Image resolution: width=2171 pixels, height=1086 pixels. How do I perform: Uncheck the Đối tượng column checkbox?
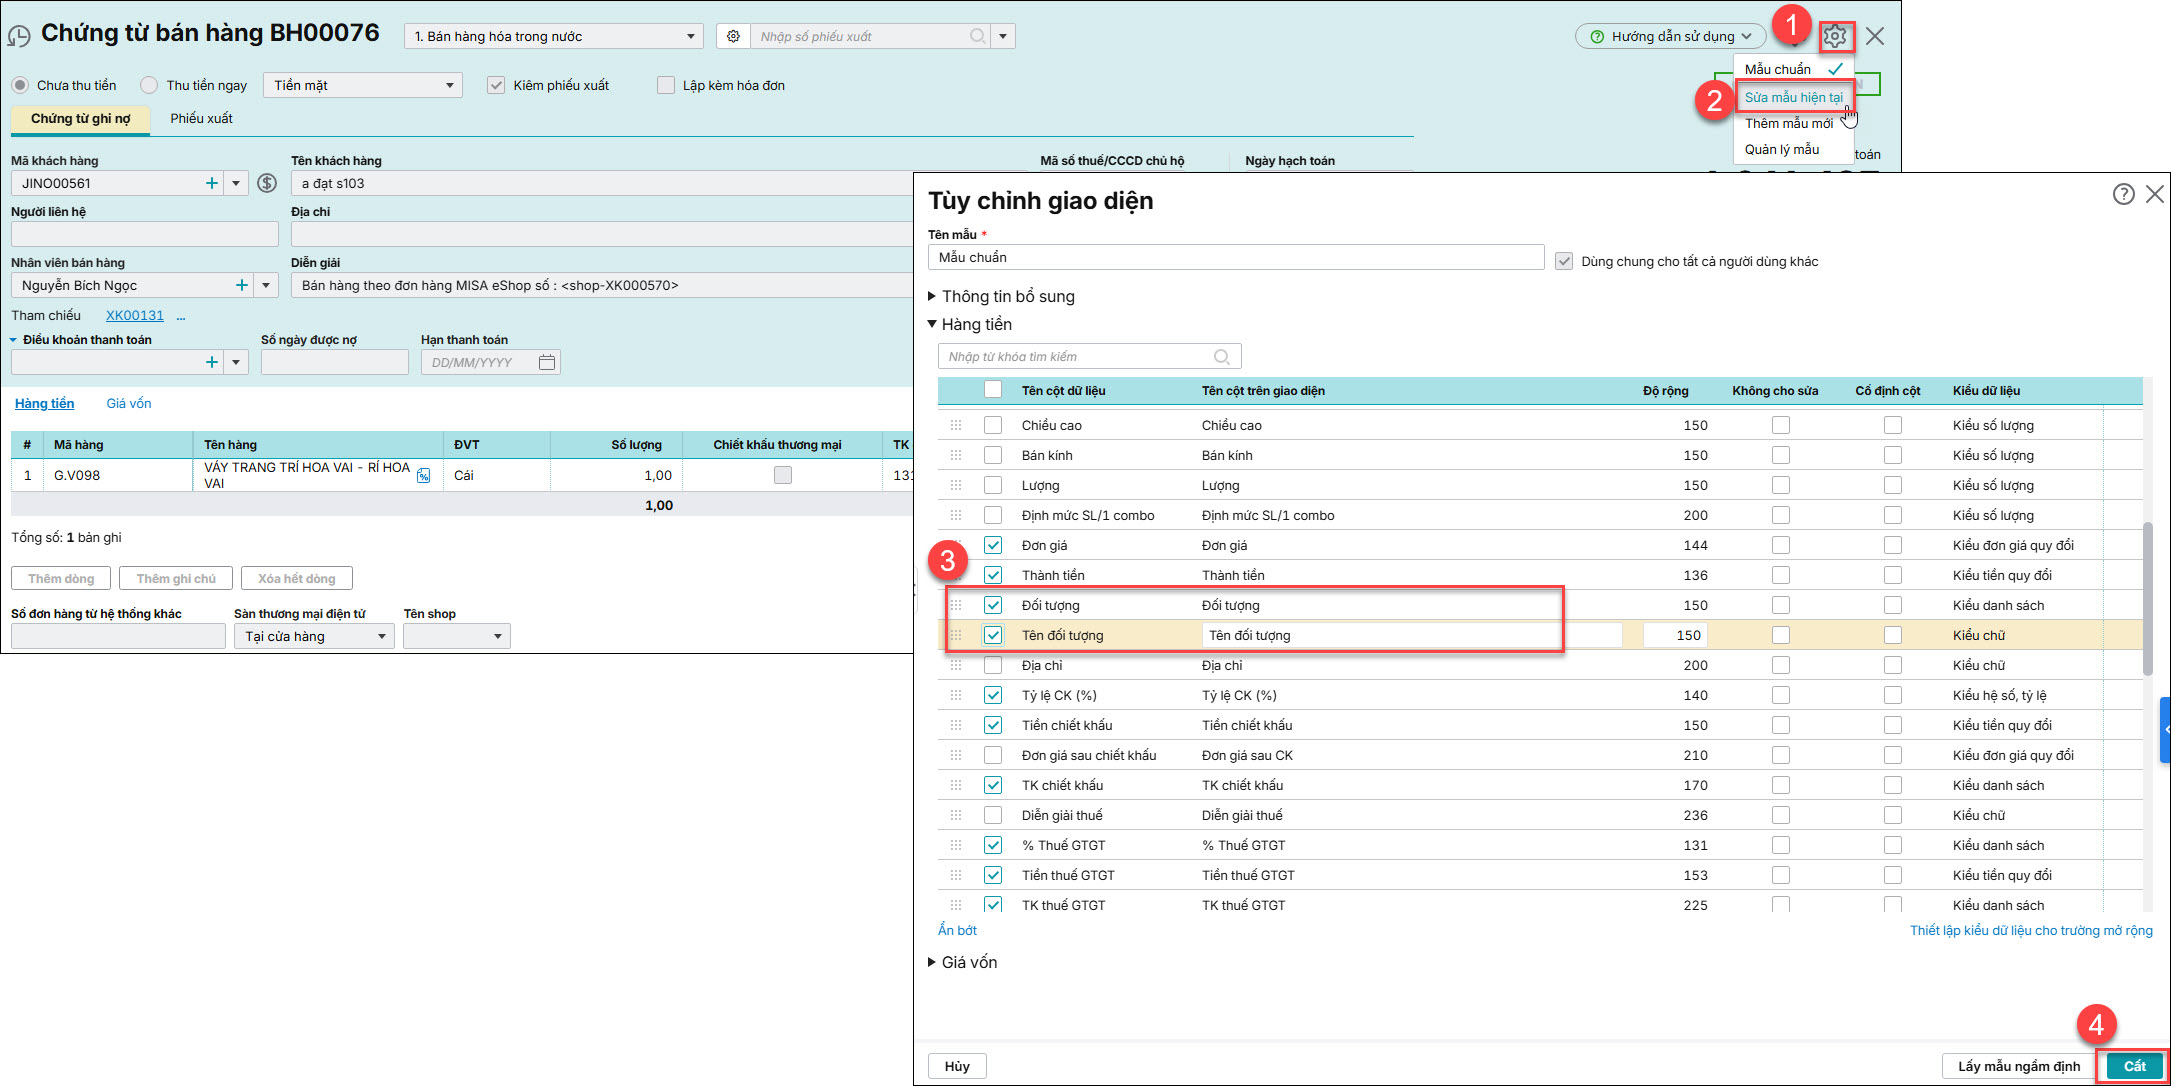point(993,605)
